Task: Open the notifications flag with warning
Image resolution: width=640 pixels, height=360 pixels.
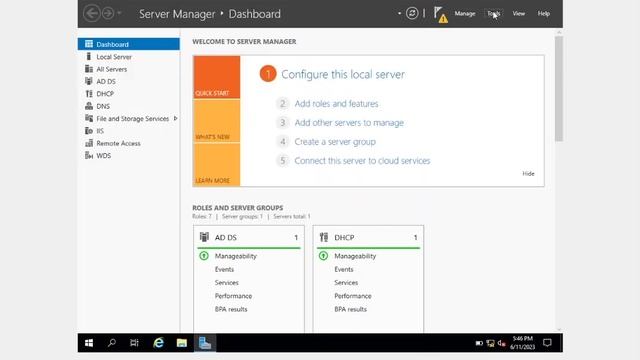Action: click(x=440, y=14)
